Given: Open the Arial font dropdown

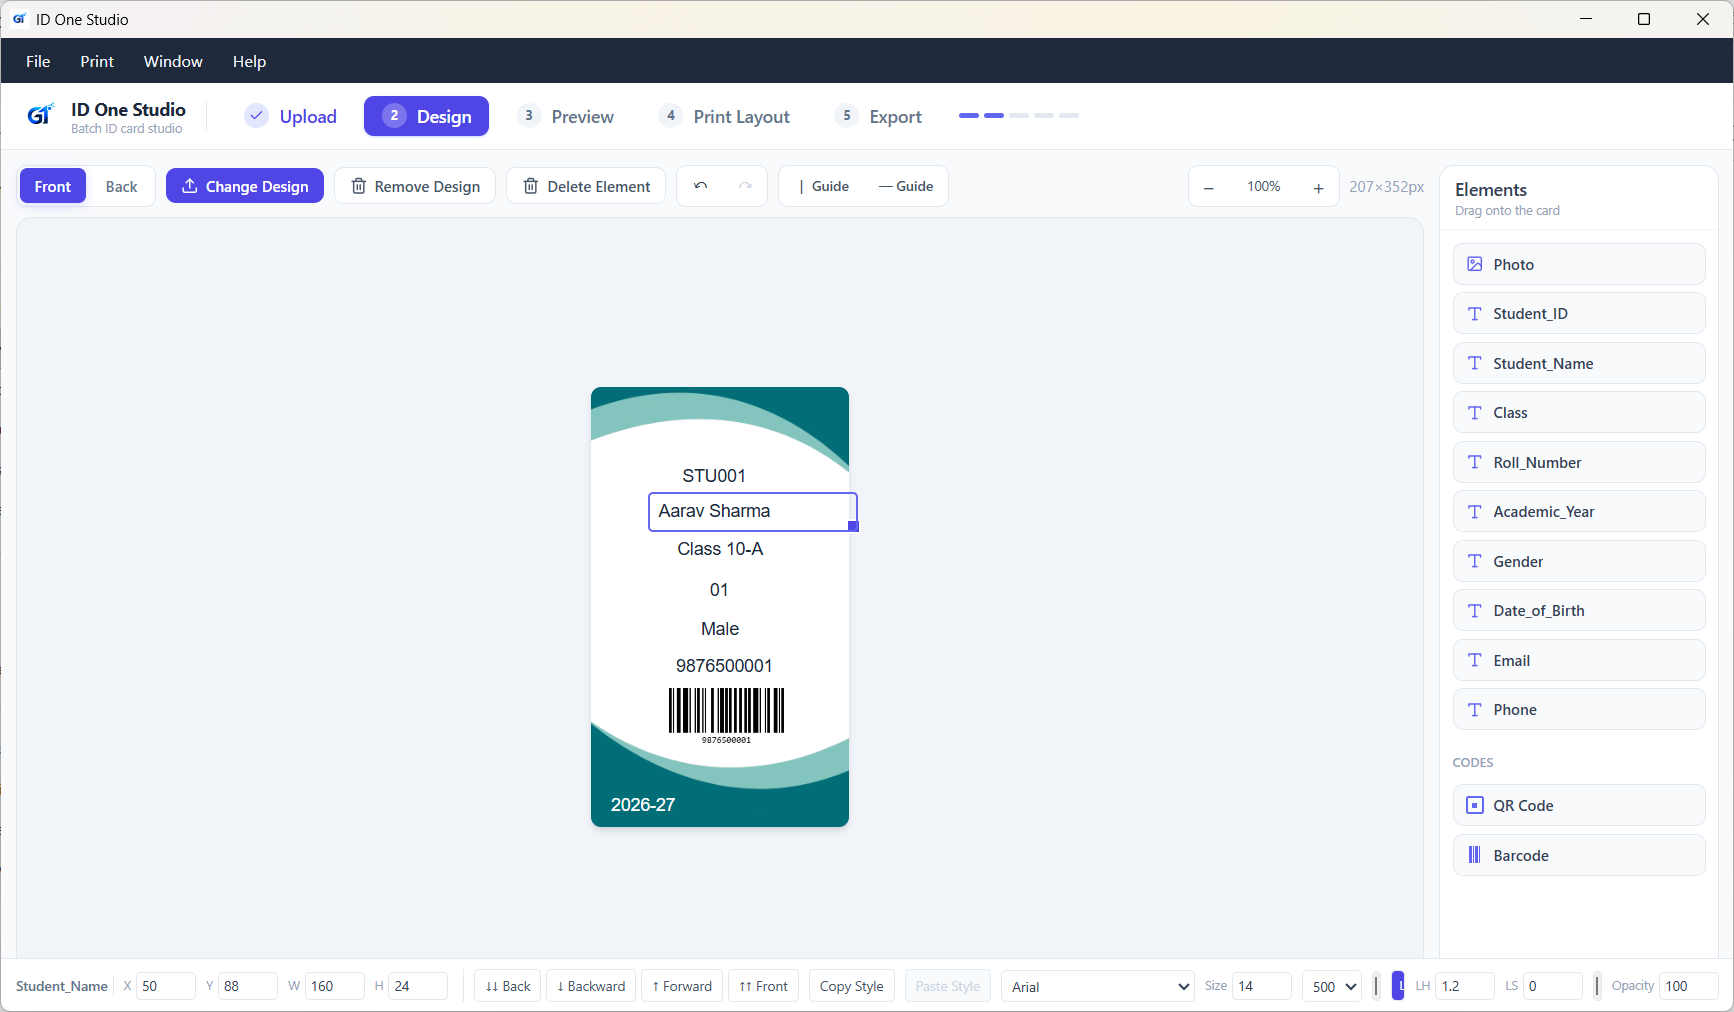Looking at the screenshot, I should (1098, 986).
